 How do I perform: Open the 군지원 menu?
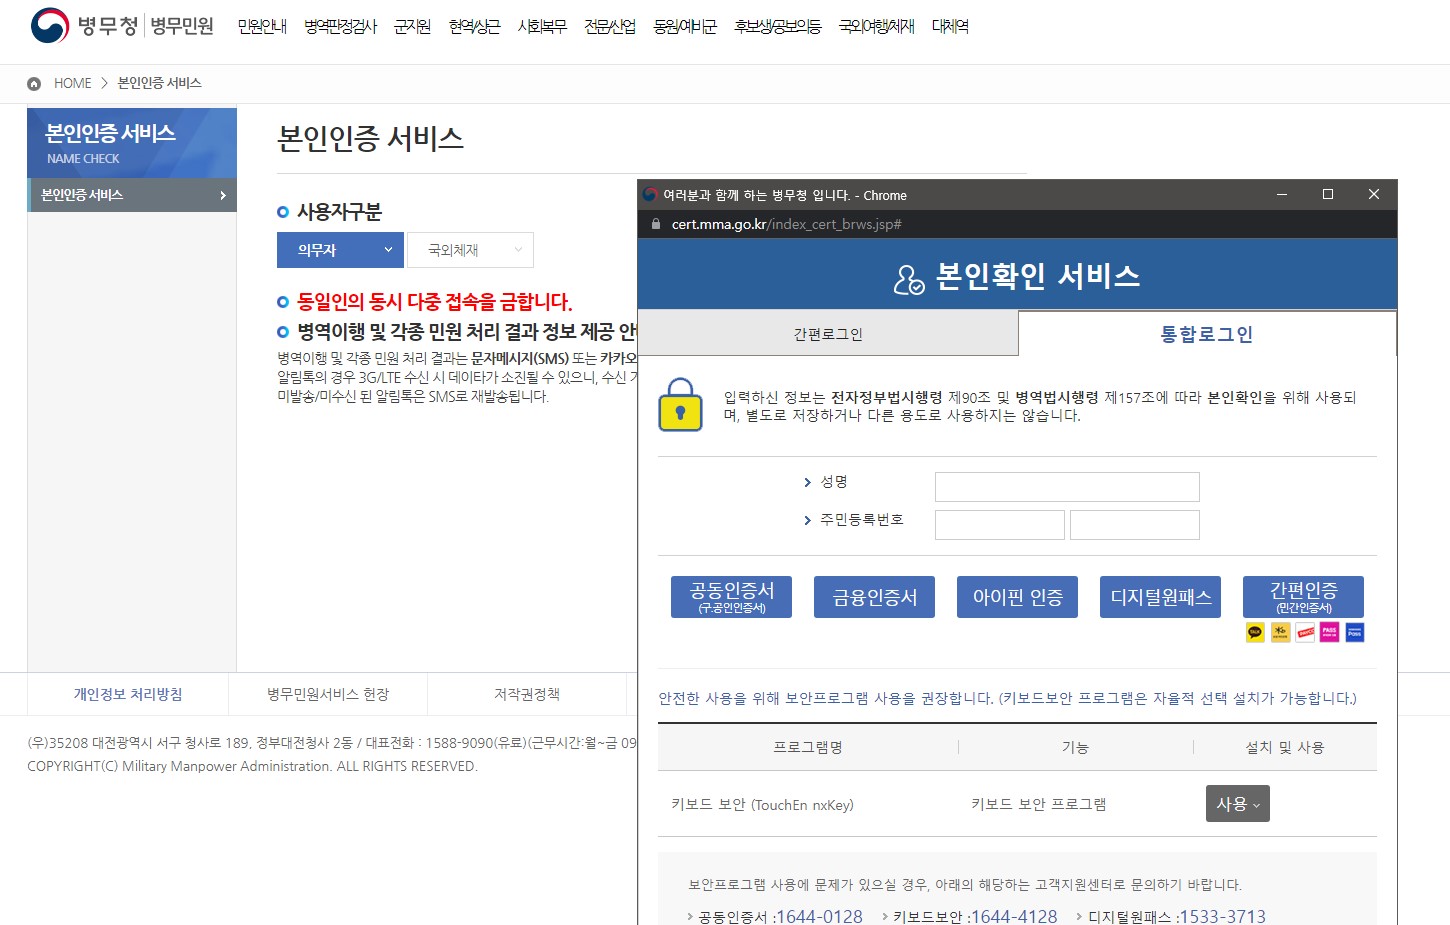[x=412, y=27]
